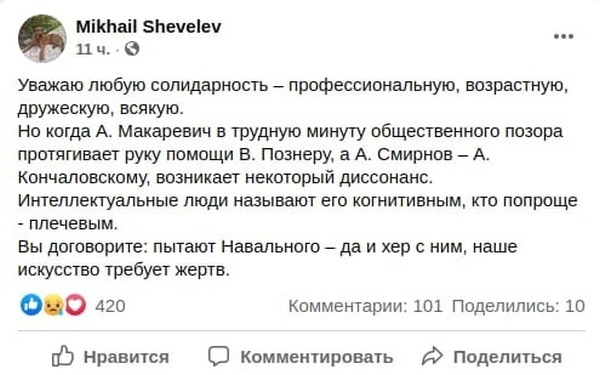Show who shared via 'Поделились: 10'

coord(518,306)
